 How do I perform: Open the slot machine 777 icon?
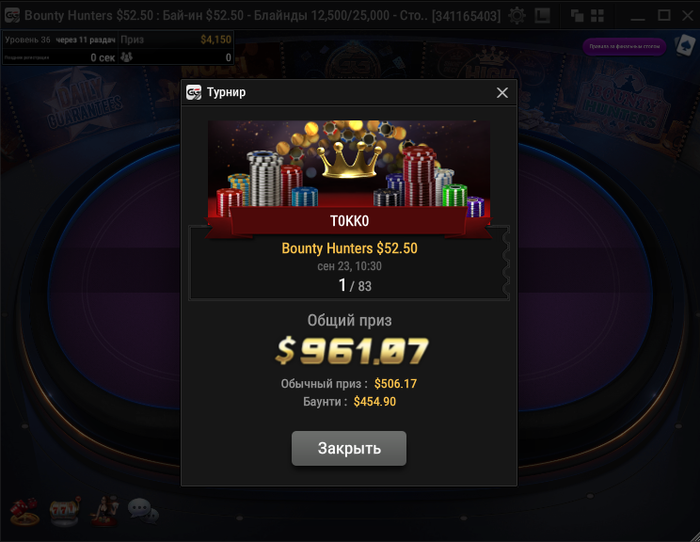(65, 511)
